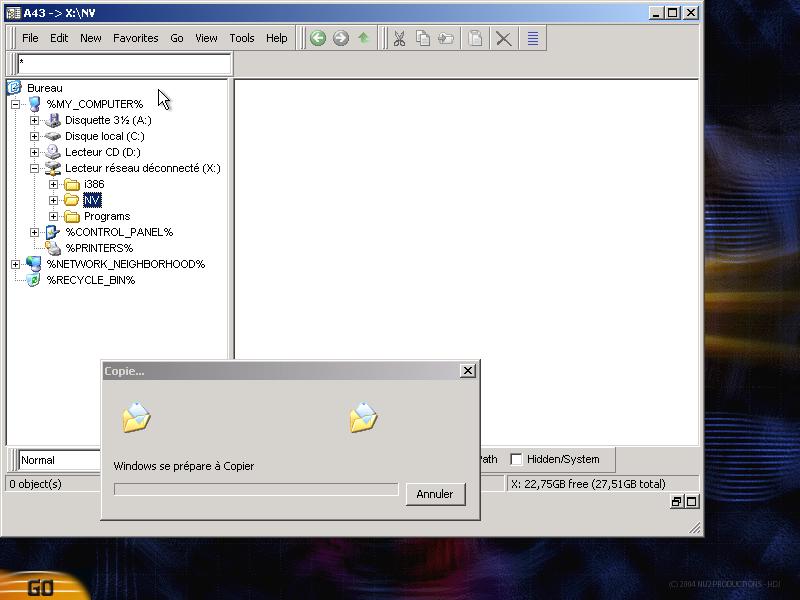
Task: Collapse the Lecteur réseau déconnecté (X:) node
Action: tap(34, 168)
